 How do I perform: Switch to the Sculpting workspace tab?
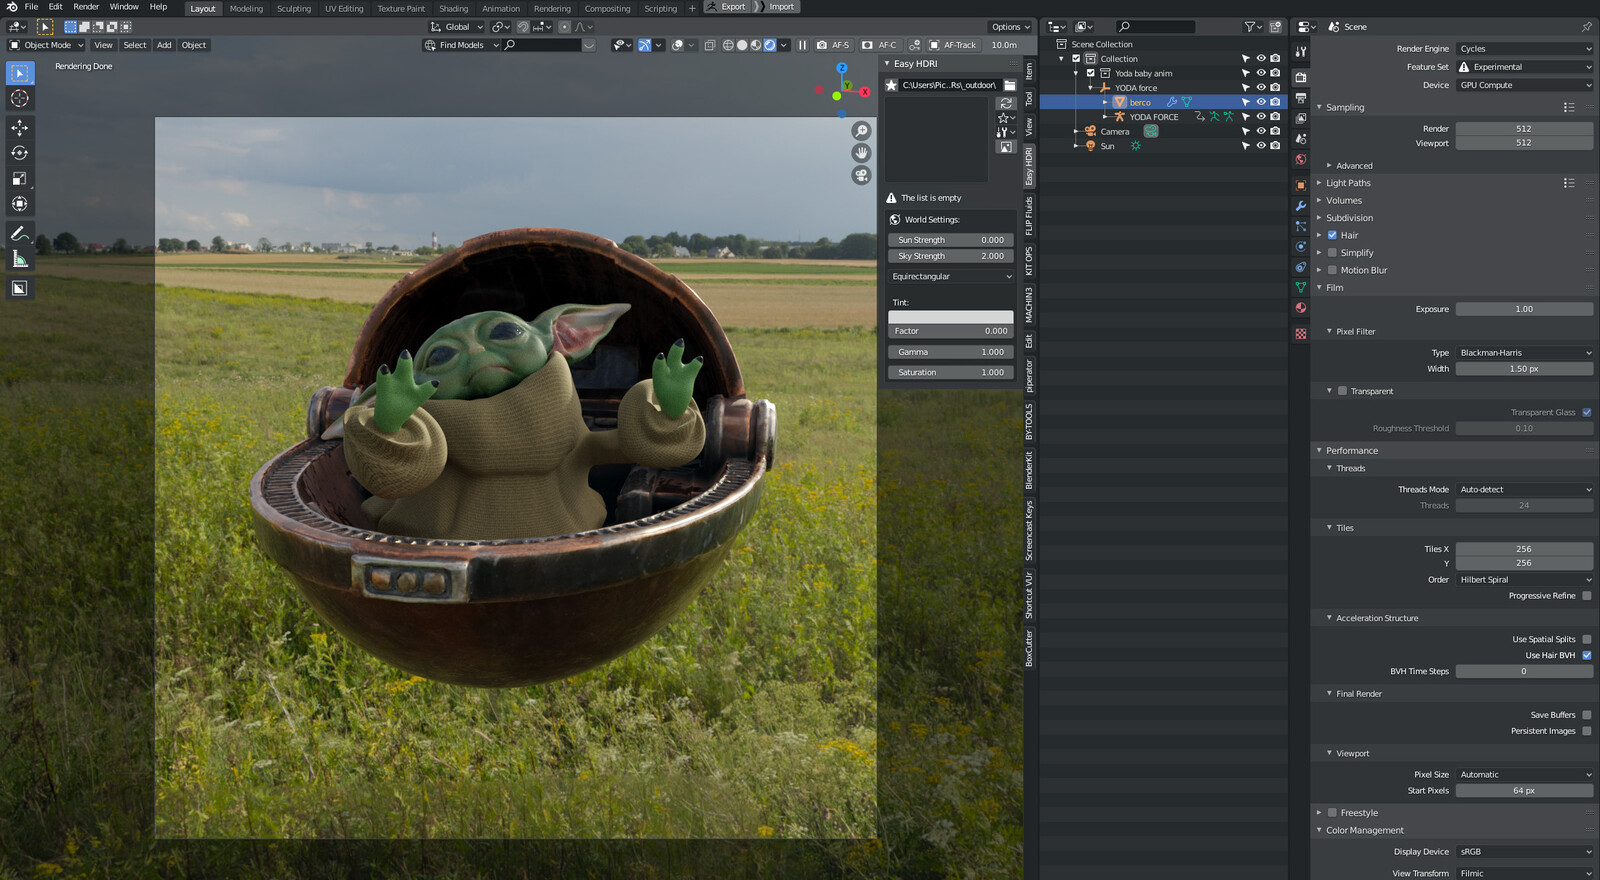tap(294, 8)
